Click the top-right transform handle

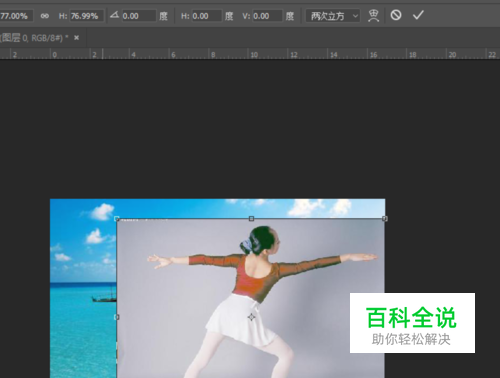coord(385,219)
